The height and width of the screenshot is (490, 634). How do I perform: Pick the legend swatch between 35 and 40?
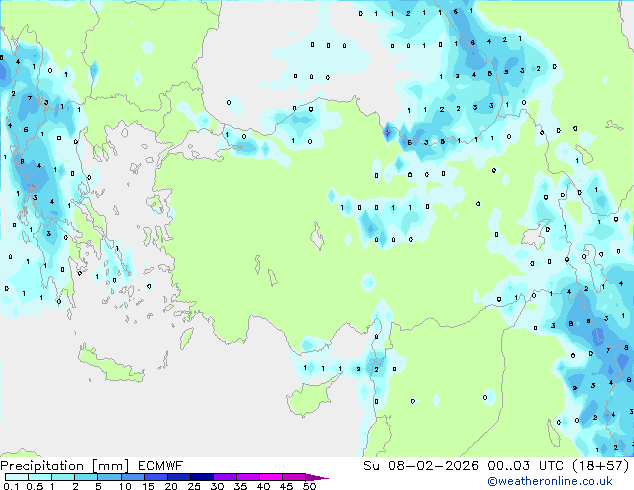pyautogui.click(x=248, y=477)
